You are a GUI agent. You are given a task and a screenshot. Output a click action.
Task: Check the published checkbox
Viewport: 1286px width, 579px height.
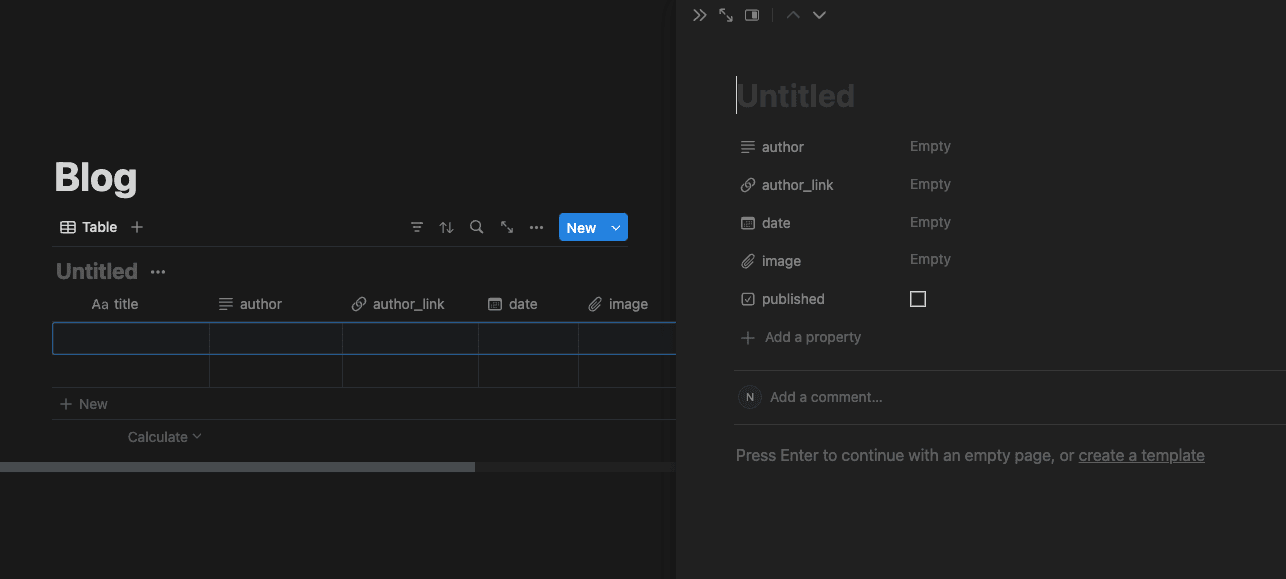918,298
